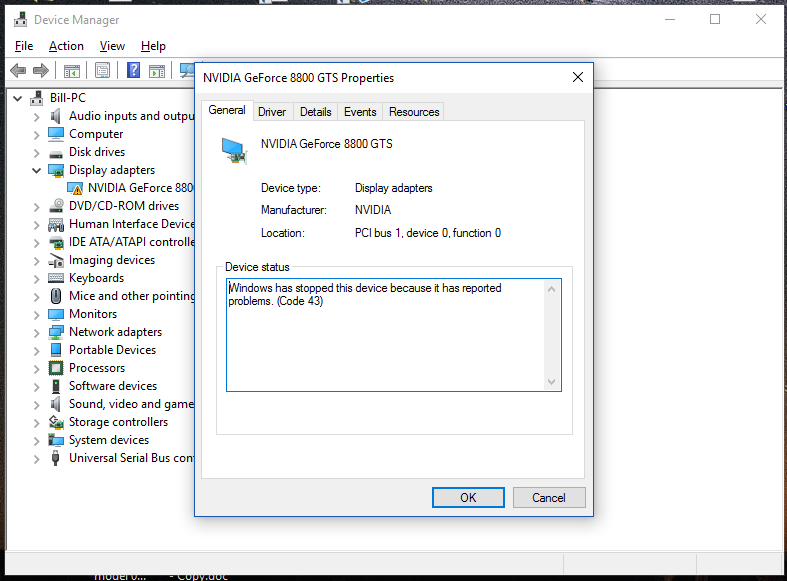The width and height of the screenshot is (787, 581).
Task: Click OK in the Properties dialog
Action: 468,498
